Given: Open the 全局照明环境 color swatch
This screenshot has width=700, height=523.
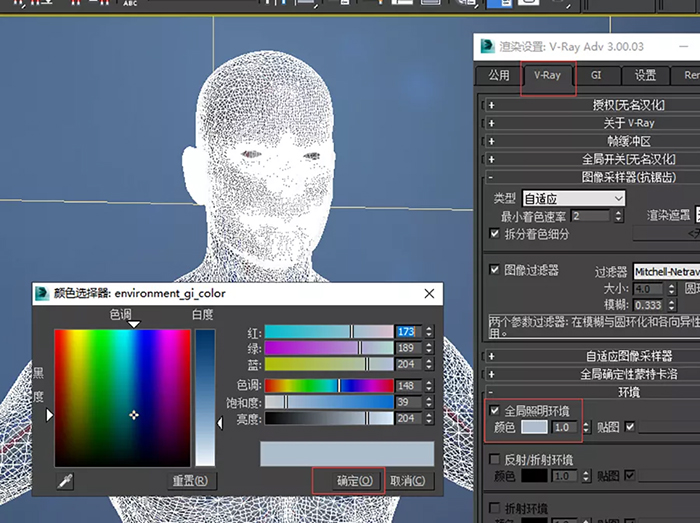Looking at the screenshot, I should (534, 427).
